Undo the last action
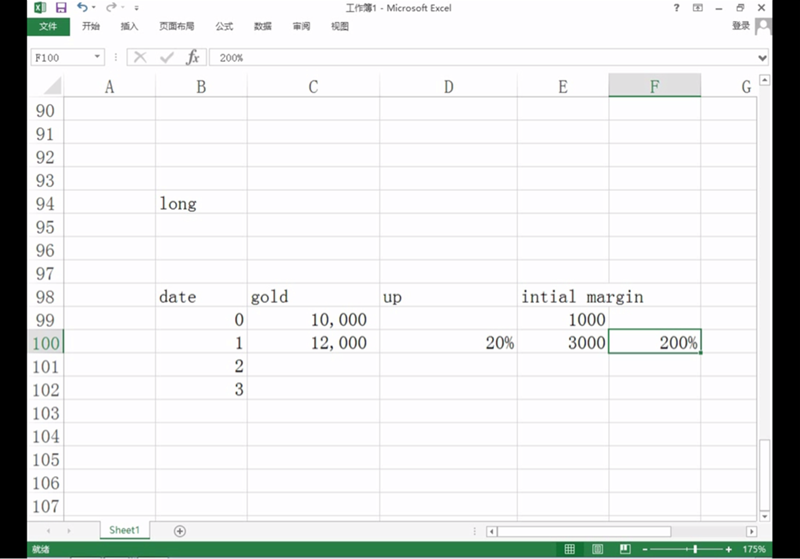 pyautogui.click(x=82, y=7)
